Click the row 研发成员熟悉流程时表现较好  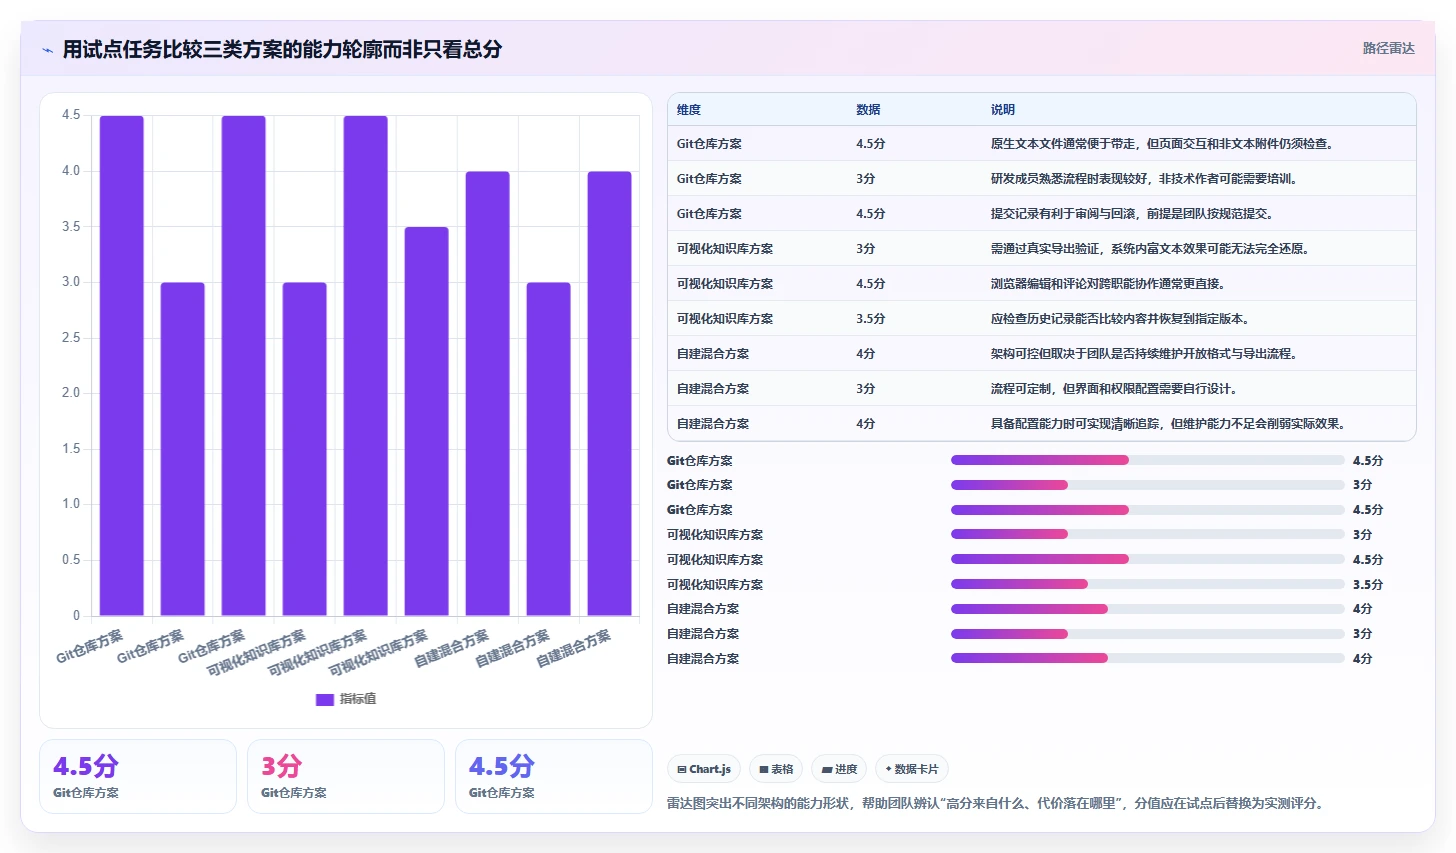[1042, 179]
